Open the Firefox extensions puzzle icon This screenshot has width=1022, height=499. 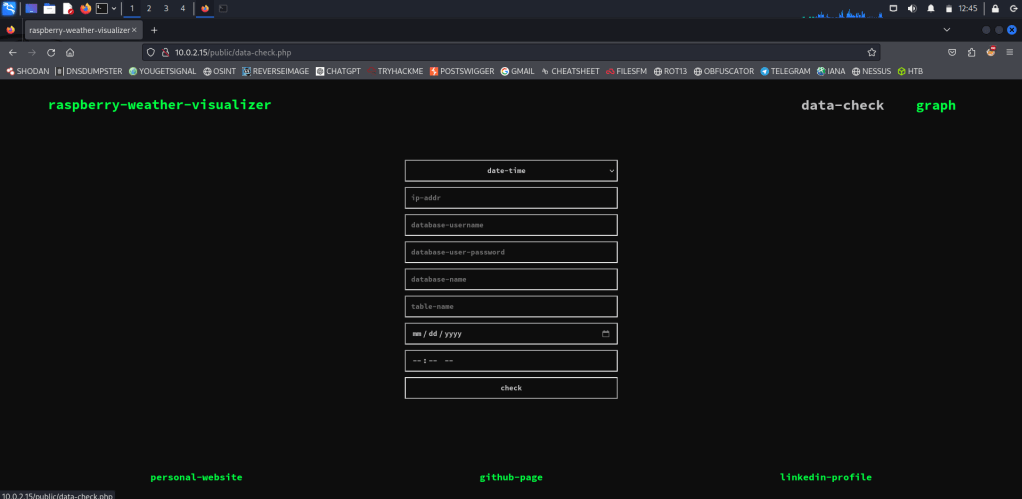point(970,52)
